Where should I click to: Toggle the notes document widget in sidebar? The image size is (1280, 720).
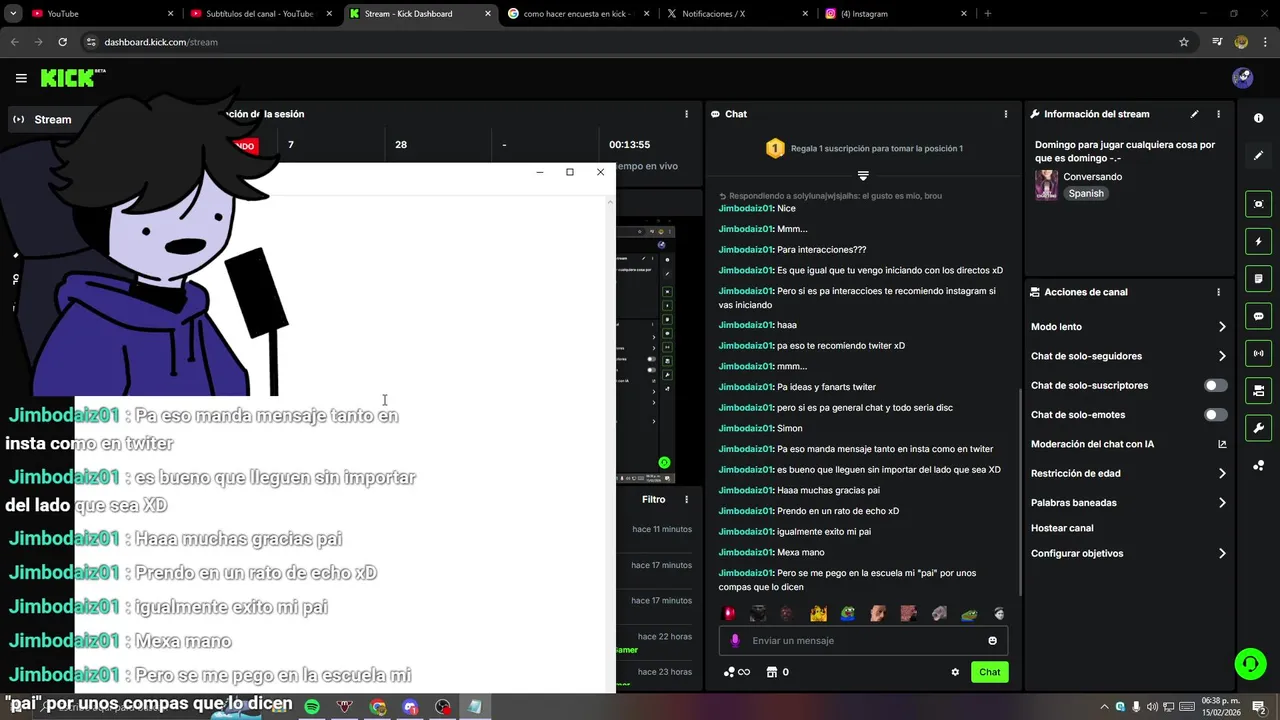click(x=1258, y=278)
